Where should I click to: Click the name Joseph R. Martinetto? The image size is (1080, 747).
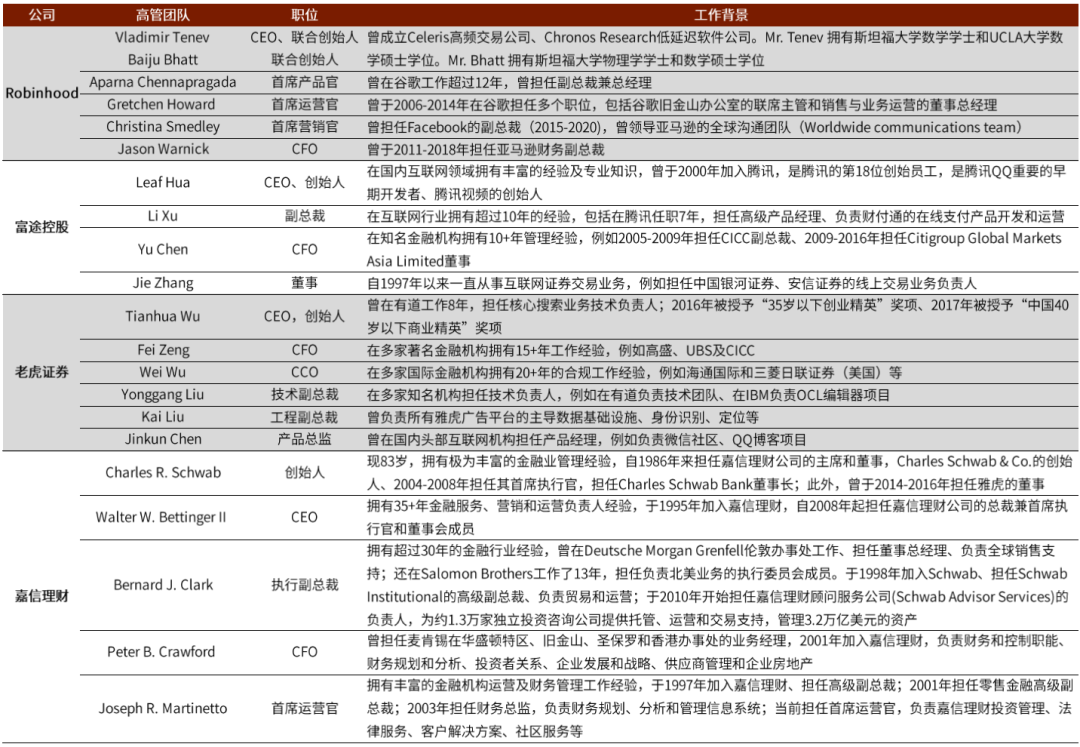tap(163, 708)
